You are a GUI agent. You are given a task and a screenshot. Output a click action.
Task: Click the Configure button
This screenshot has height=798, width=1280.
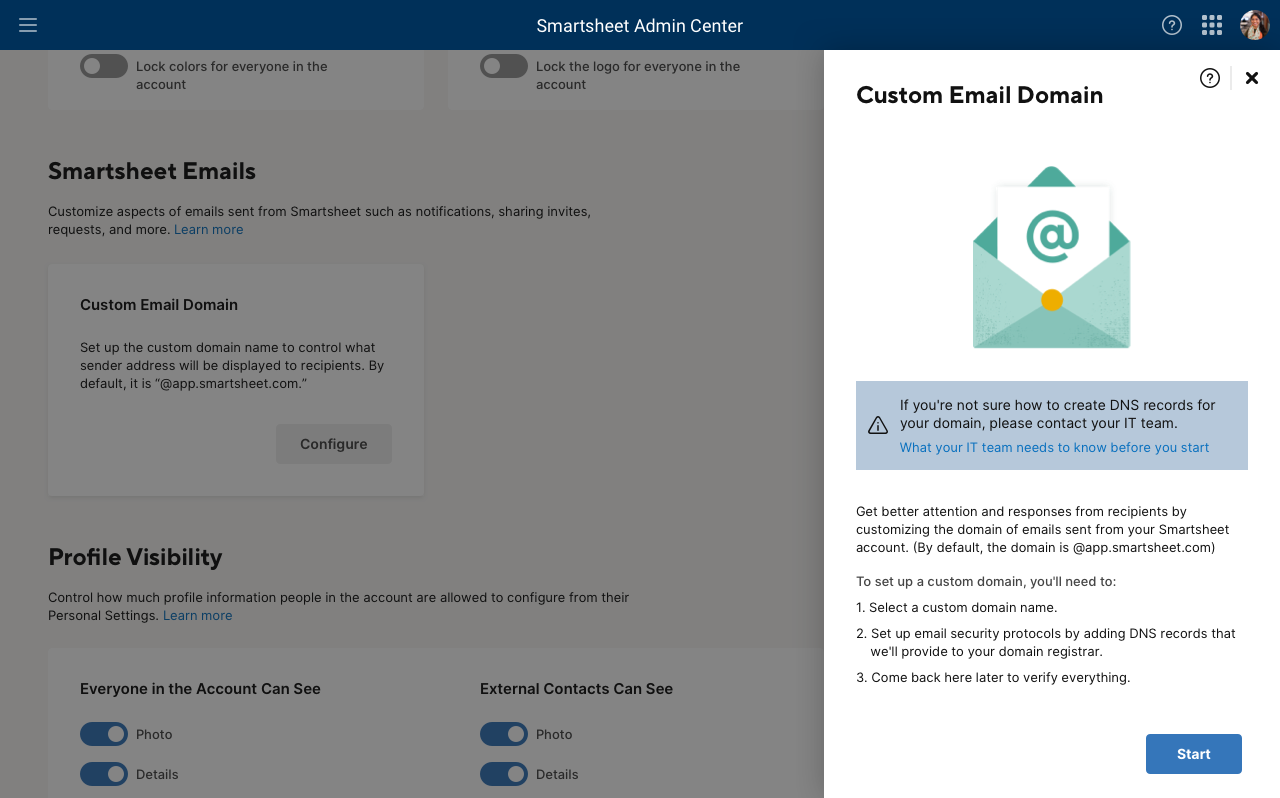[334, 444]
